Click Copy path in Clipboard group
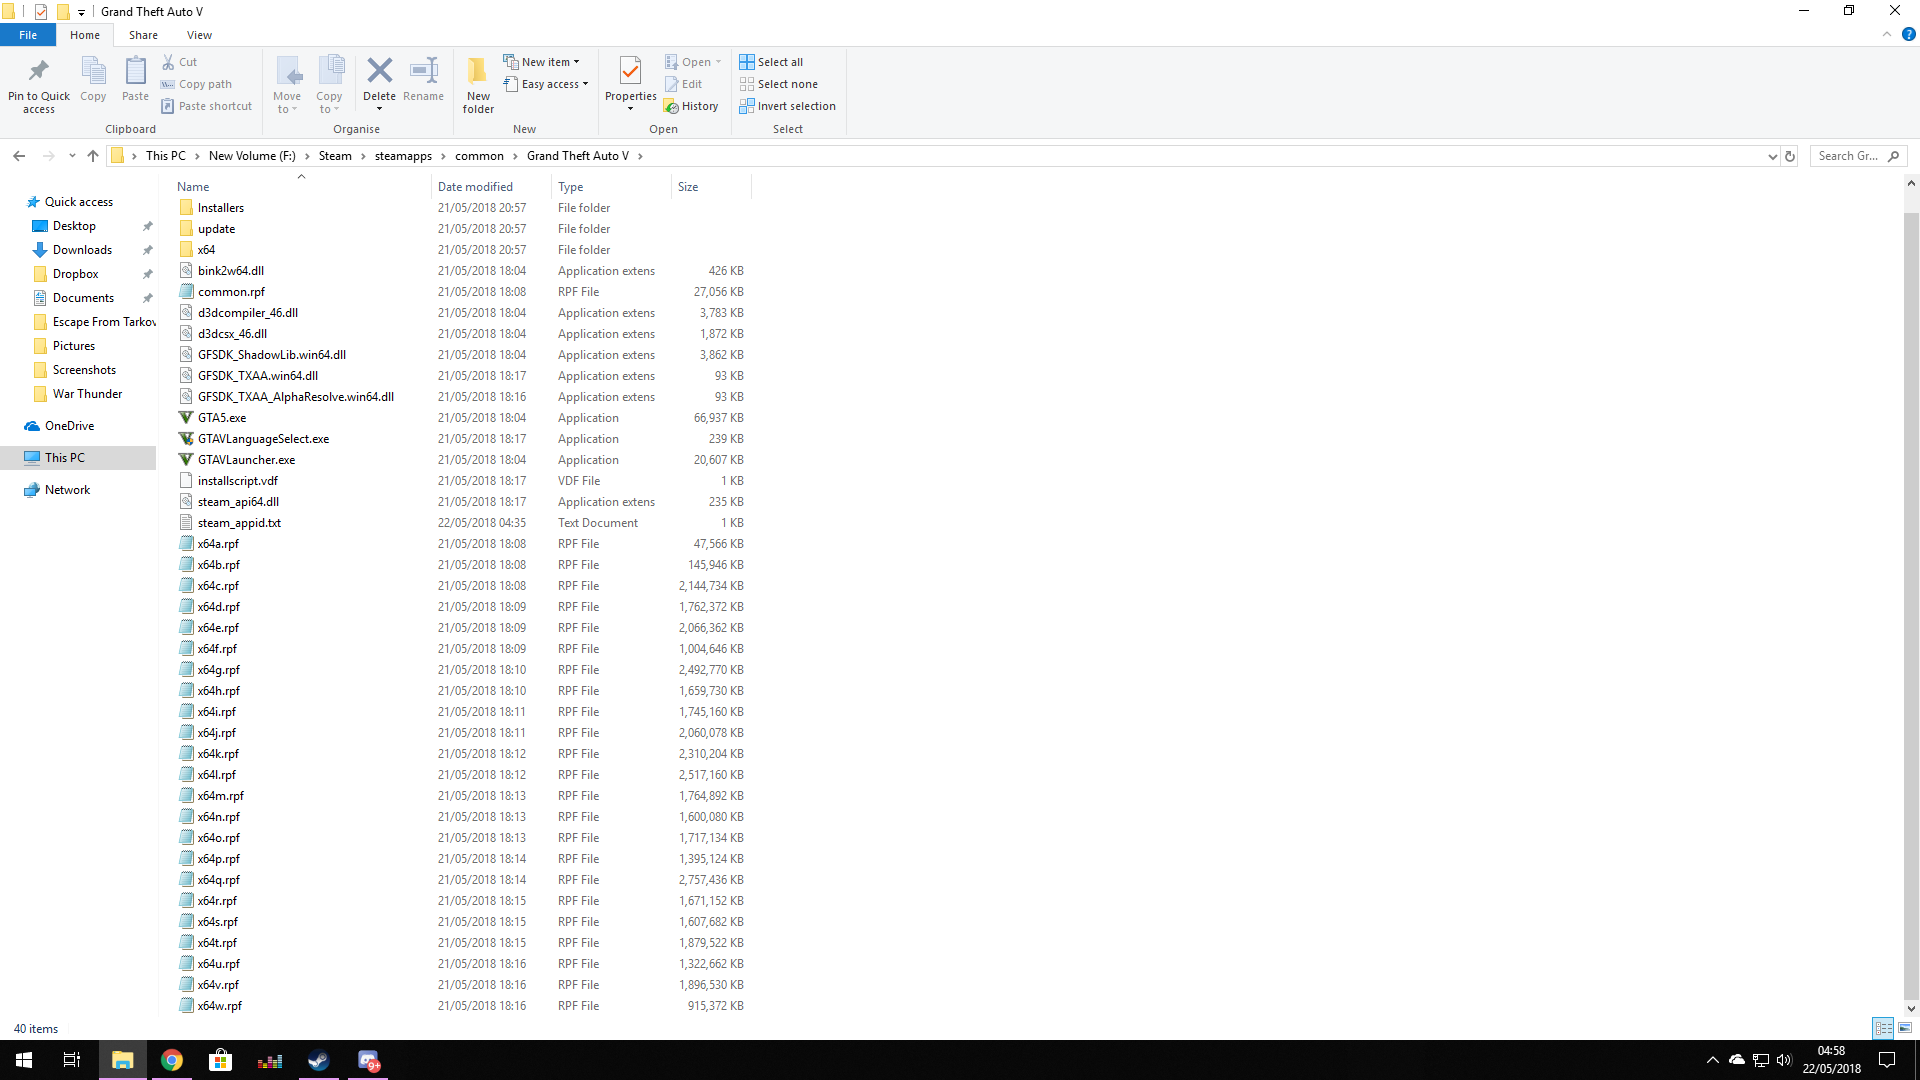This screenshot has width=1920, height=1080. click(x=197, y=84)
